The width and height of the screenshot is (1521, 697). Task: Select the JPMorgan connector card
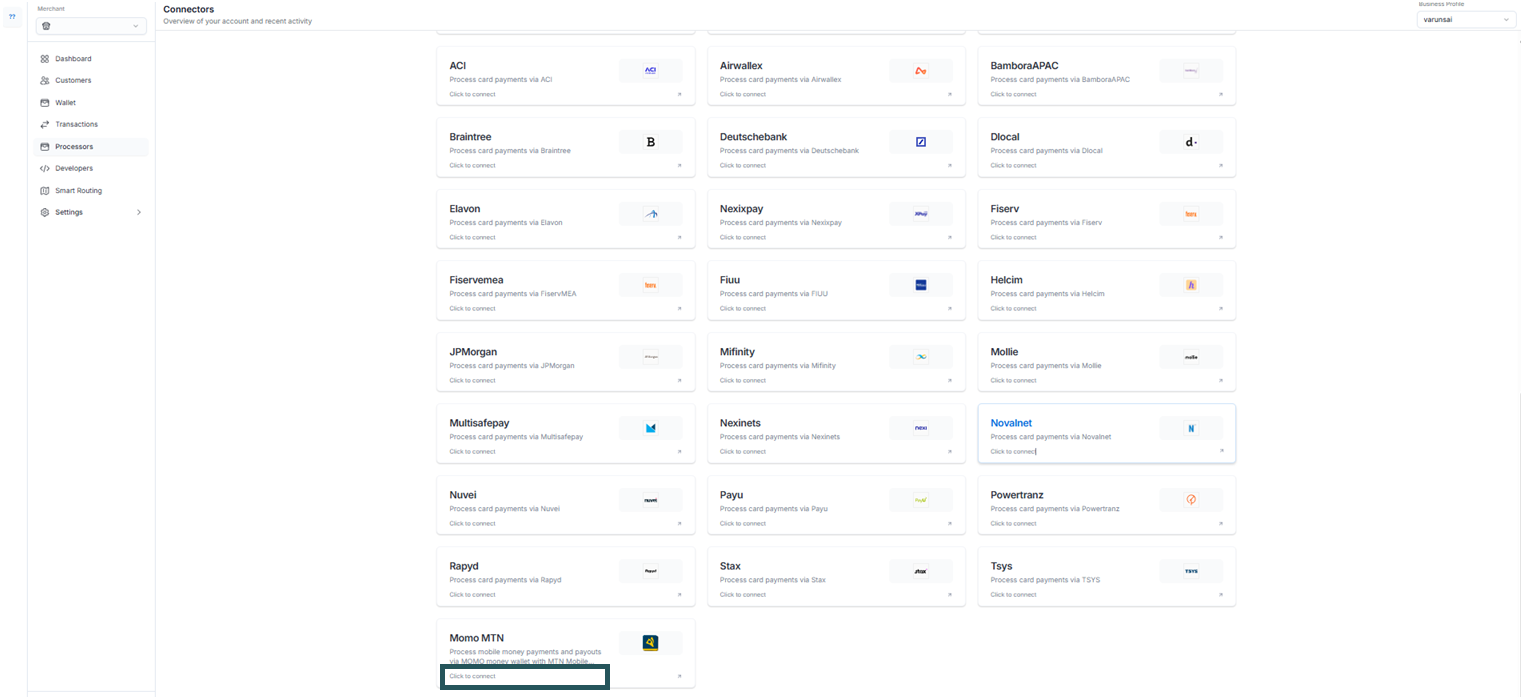pyautogui.click(x=565, y=362)
